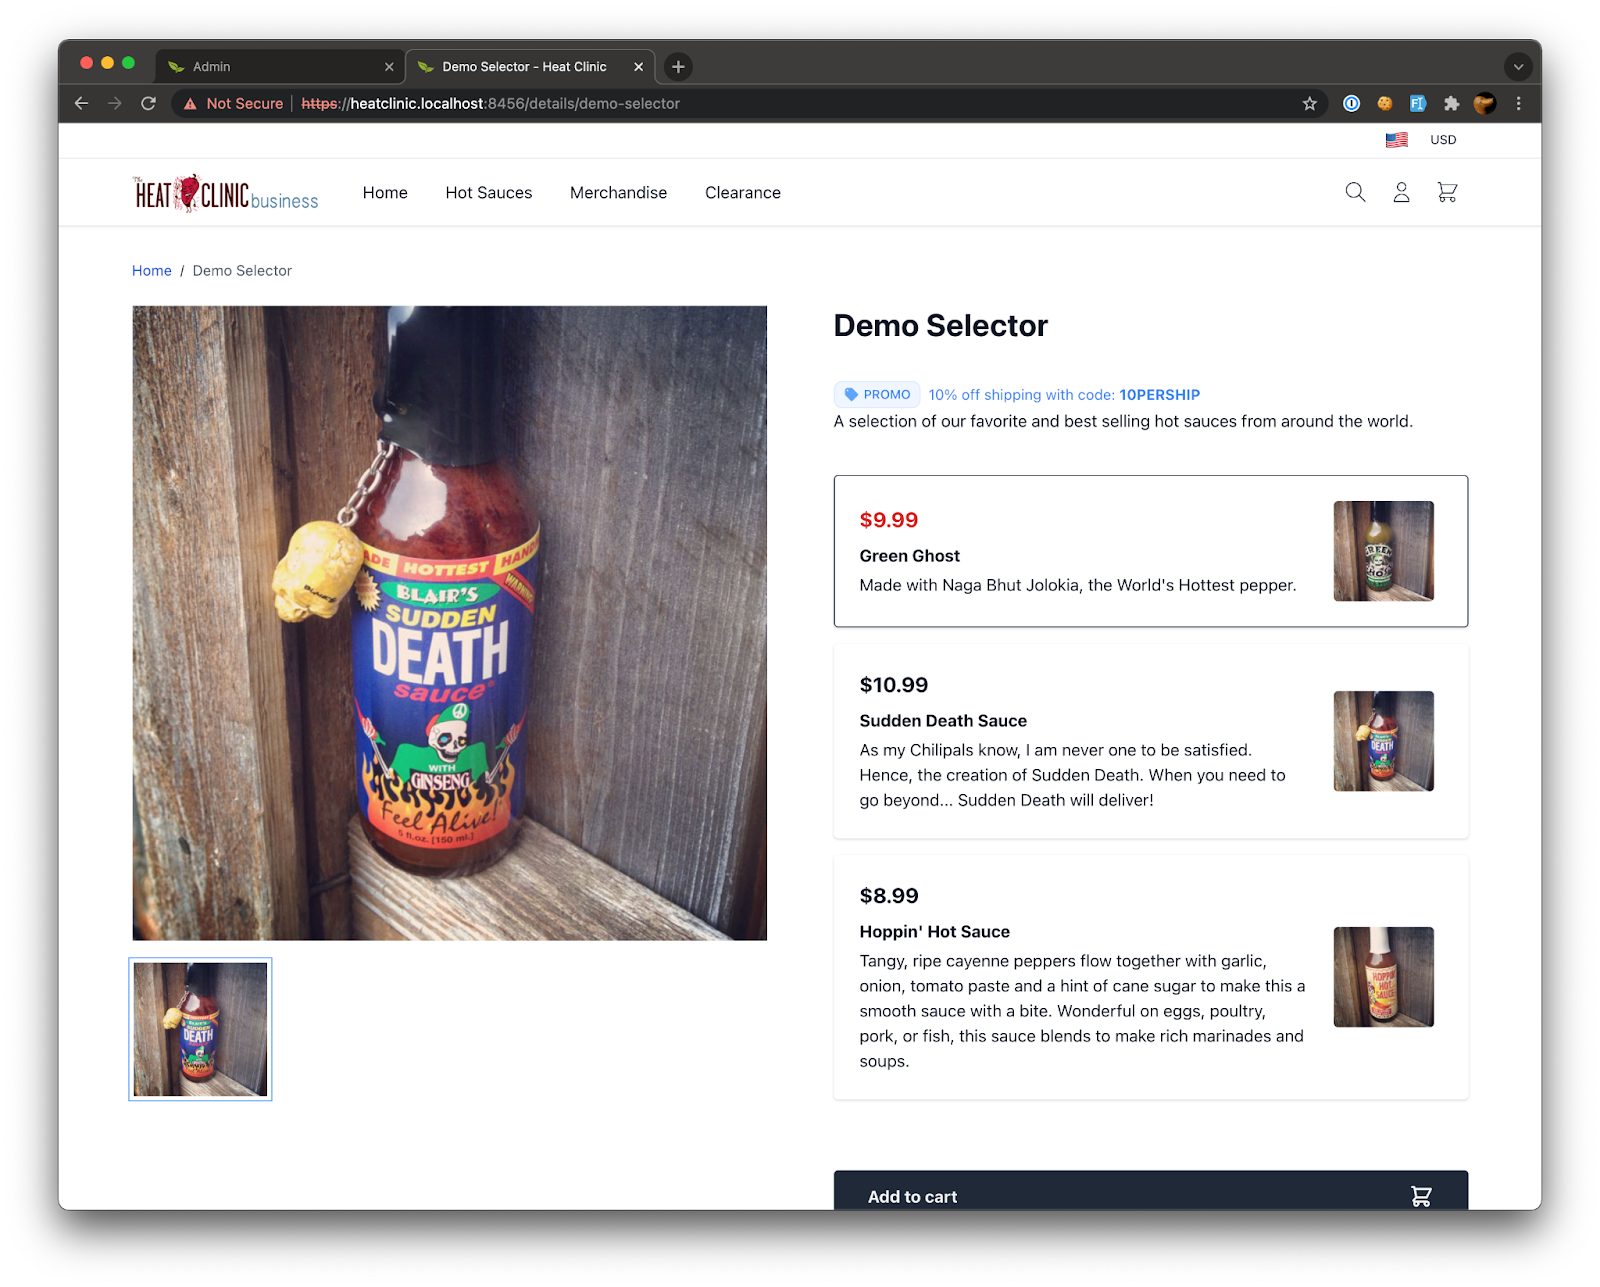Open the USD currency selector
This screenshot has height=1287, width=1600.
click(x=1443, y=140)
